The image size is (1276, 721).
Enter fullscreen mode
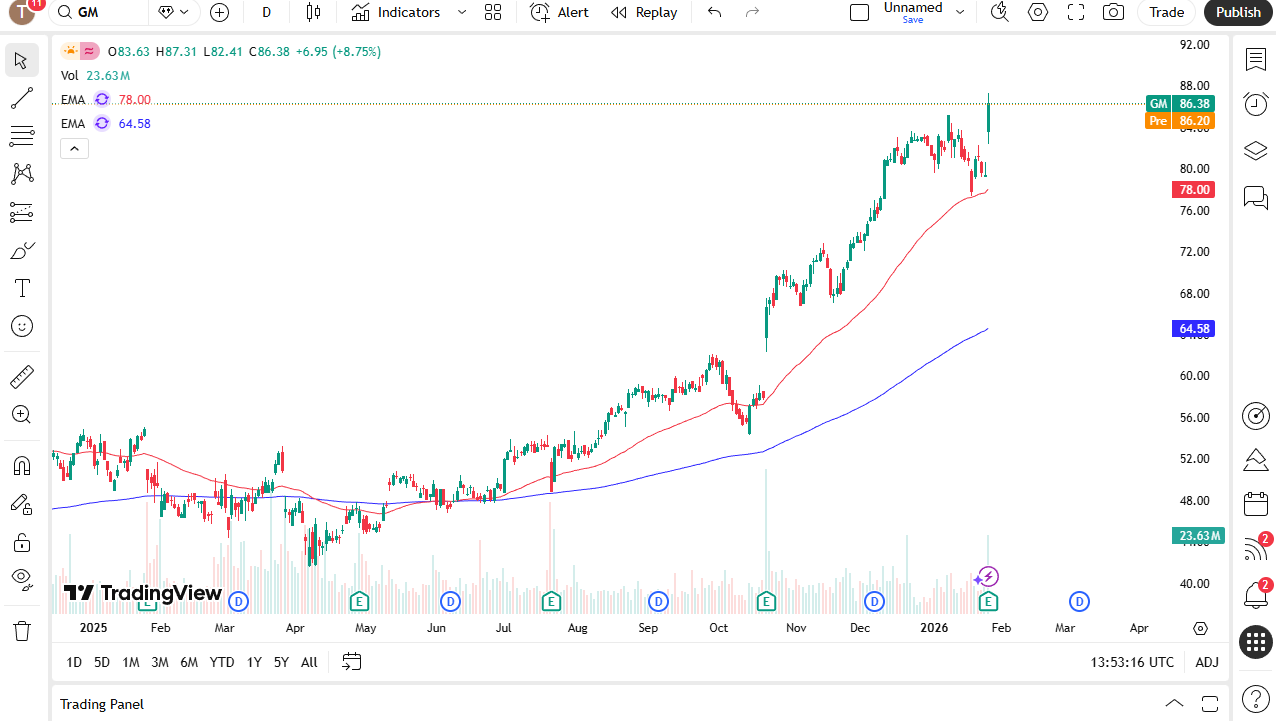(x=1076, y=12)
